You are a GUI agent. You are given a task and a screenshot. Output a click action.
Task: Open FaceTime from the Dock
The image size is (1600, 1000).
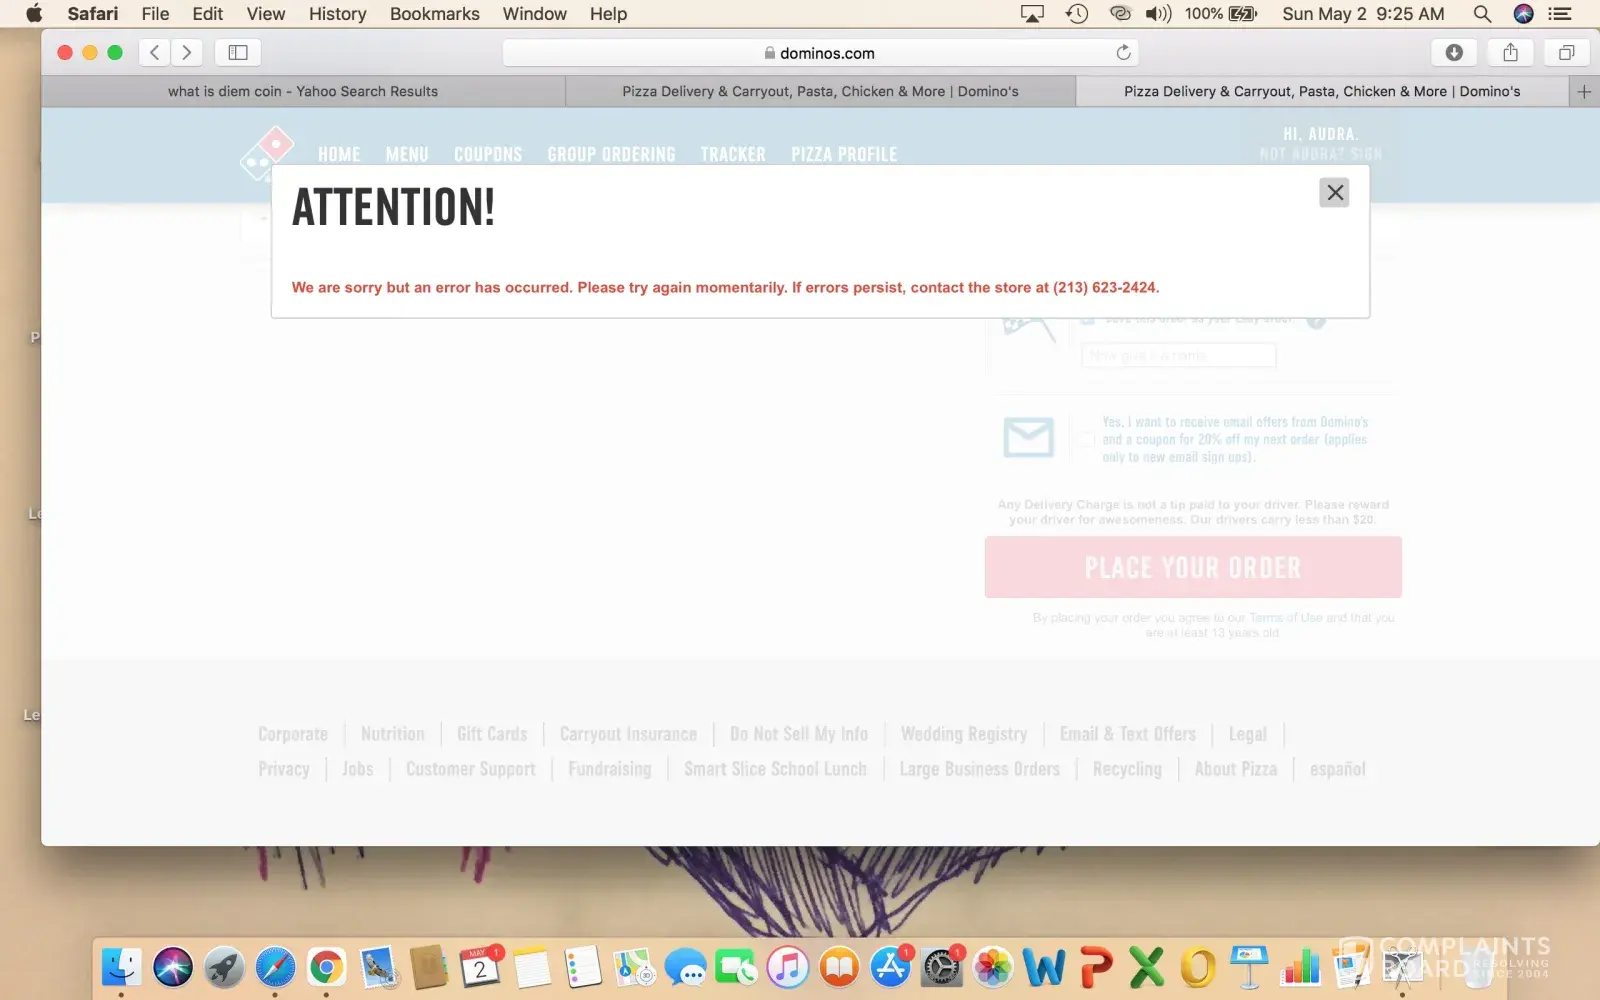[x=737, y=967]
